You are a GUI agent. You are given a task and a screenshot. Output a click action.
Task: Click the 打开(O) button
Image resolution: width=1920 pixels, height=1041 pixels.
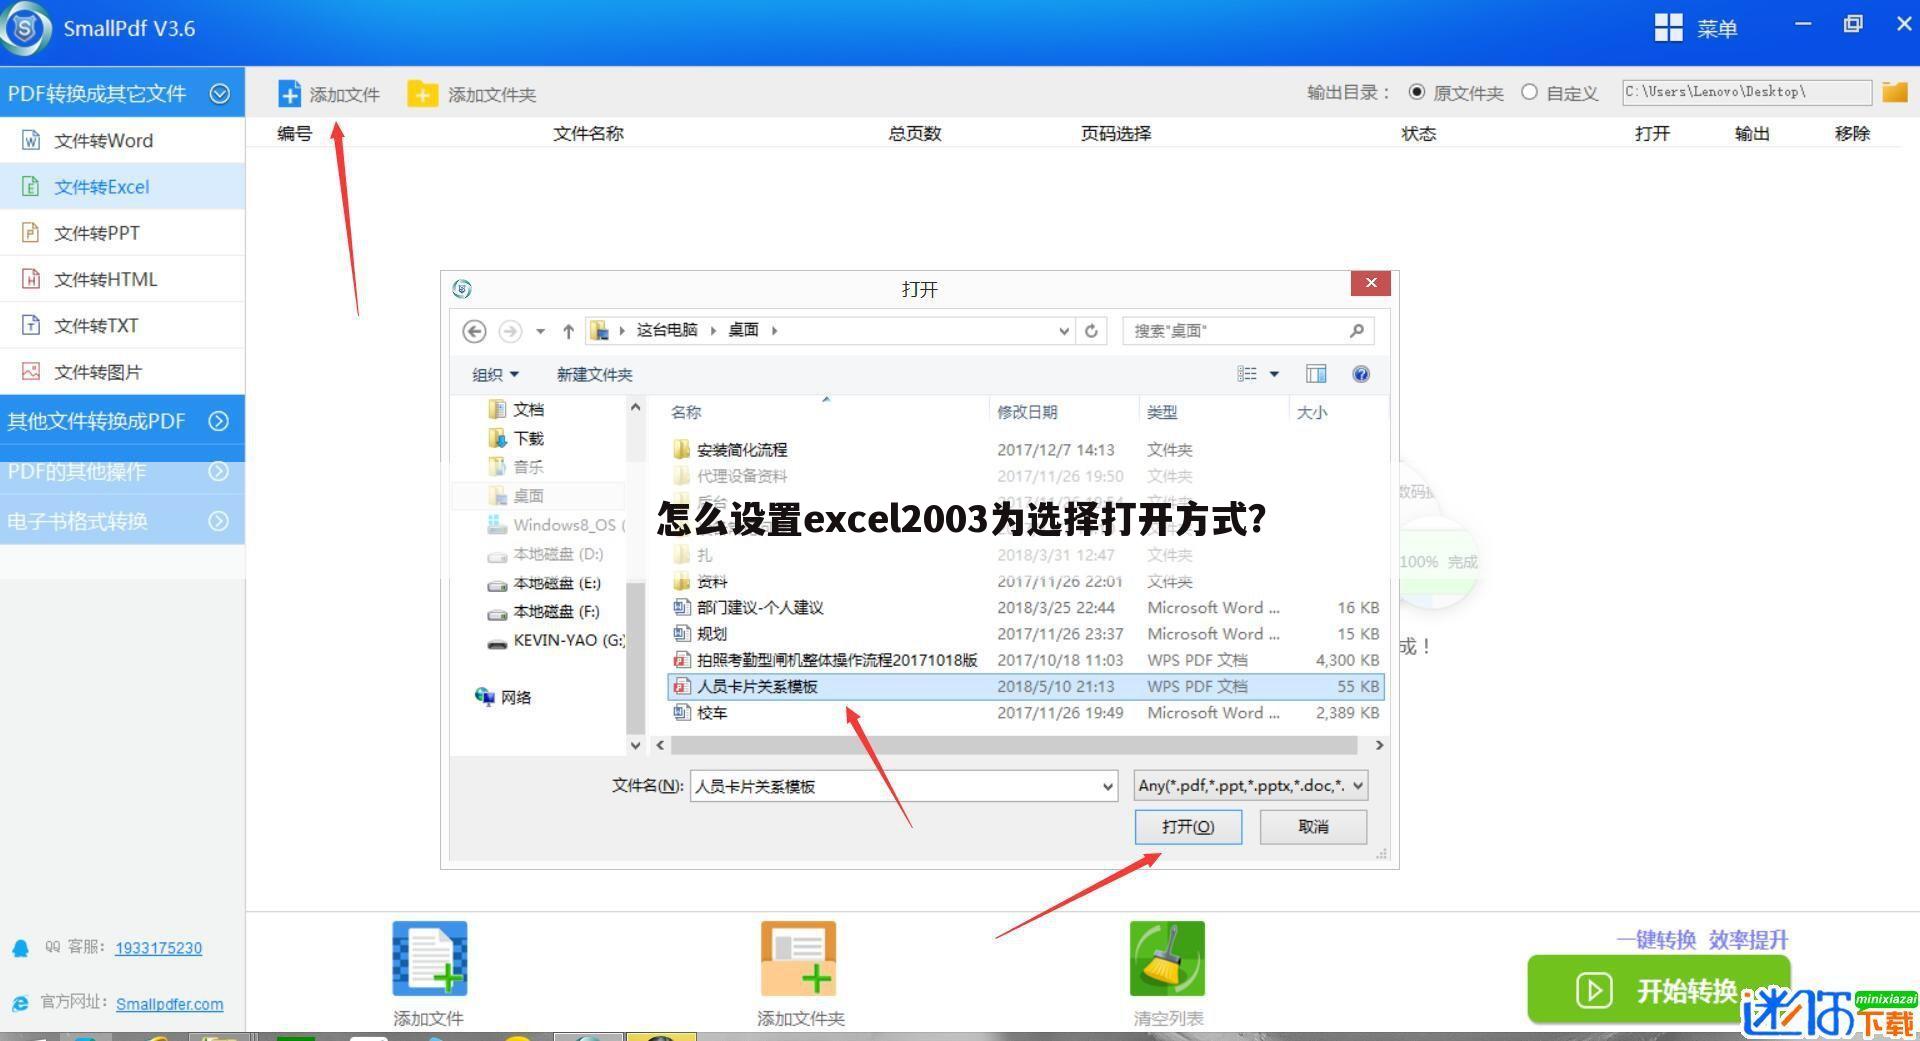coord(1188,827)
